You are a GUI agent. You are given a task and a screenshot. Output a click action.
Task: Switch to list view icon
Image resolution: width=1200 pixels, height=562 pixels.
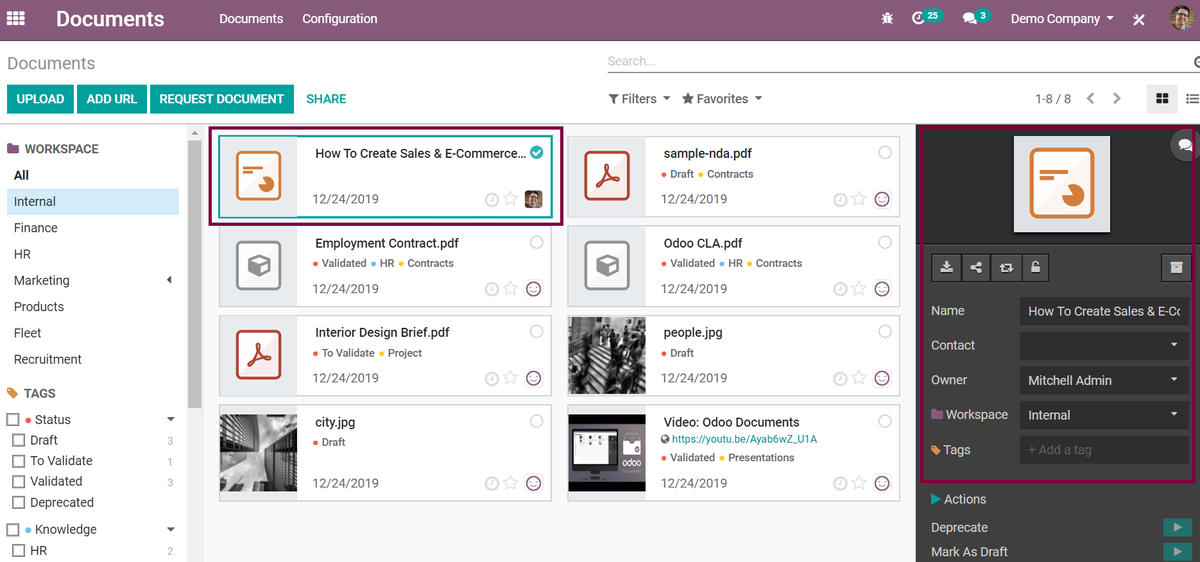pos(1192,99)
